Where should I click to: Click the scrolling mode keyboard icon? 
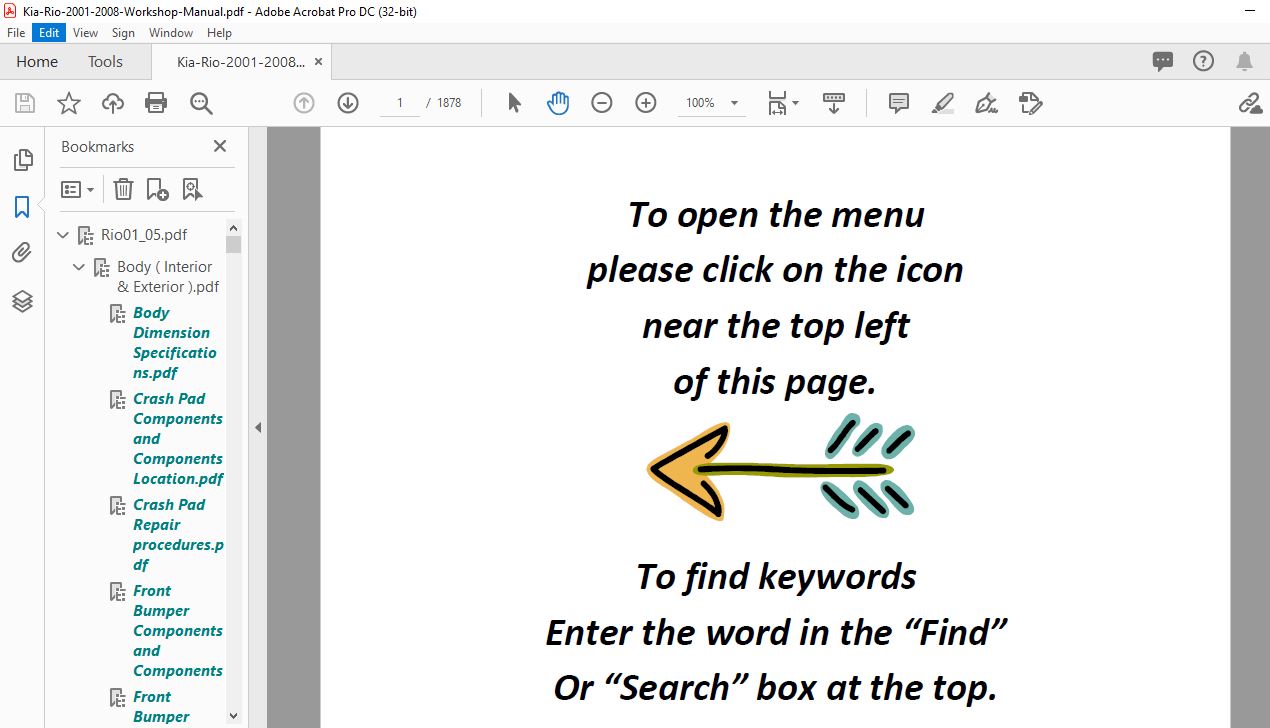(834, 103)
